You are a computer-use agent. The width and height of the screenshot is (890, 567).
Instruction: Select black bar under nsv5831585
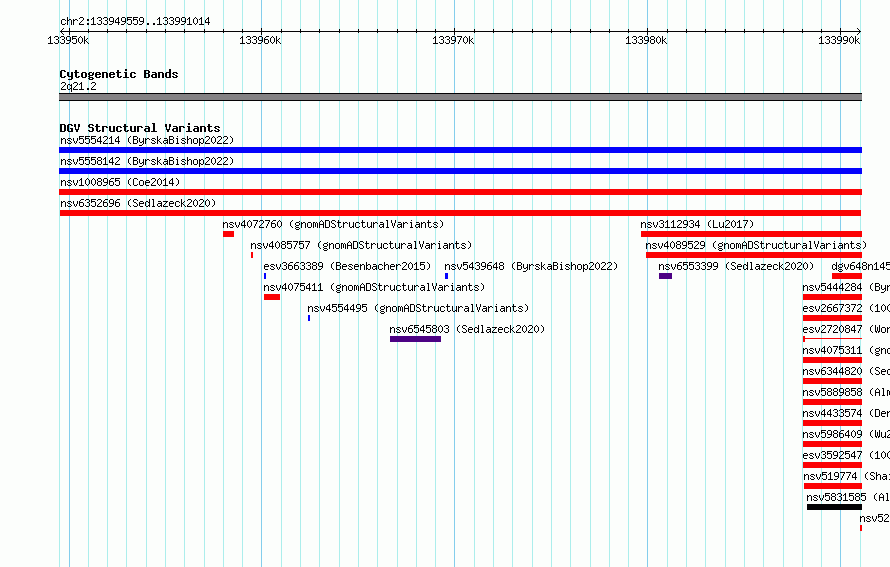[x=834, y=507]
